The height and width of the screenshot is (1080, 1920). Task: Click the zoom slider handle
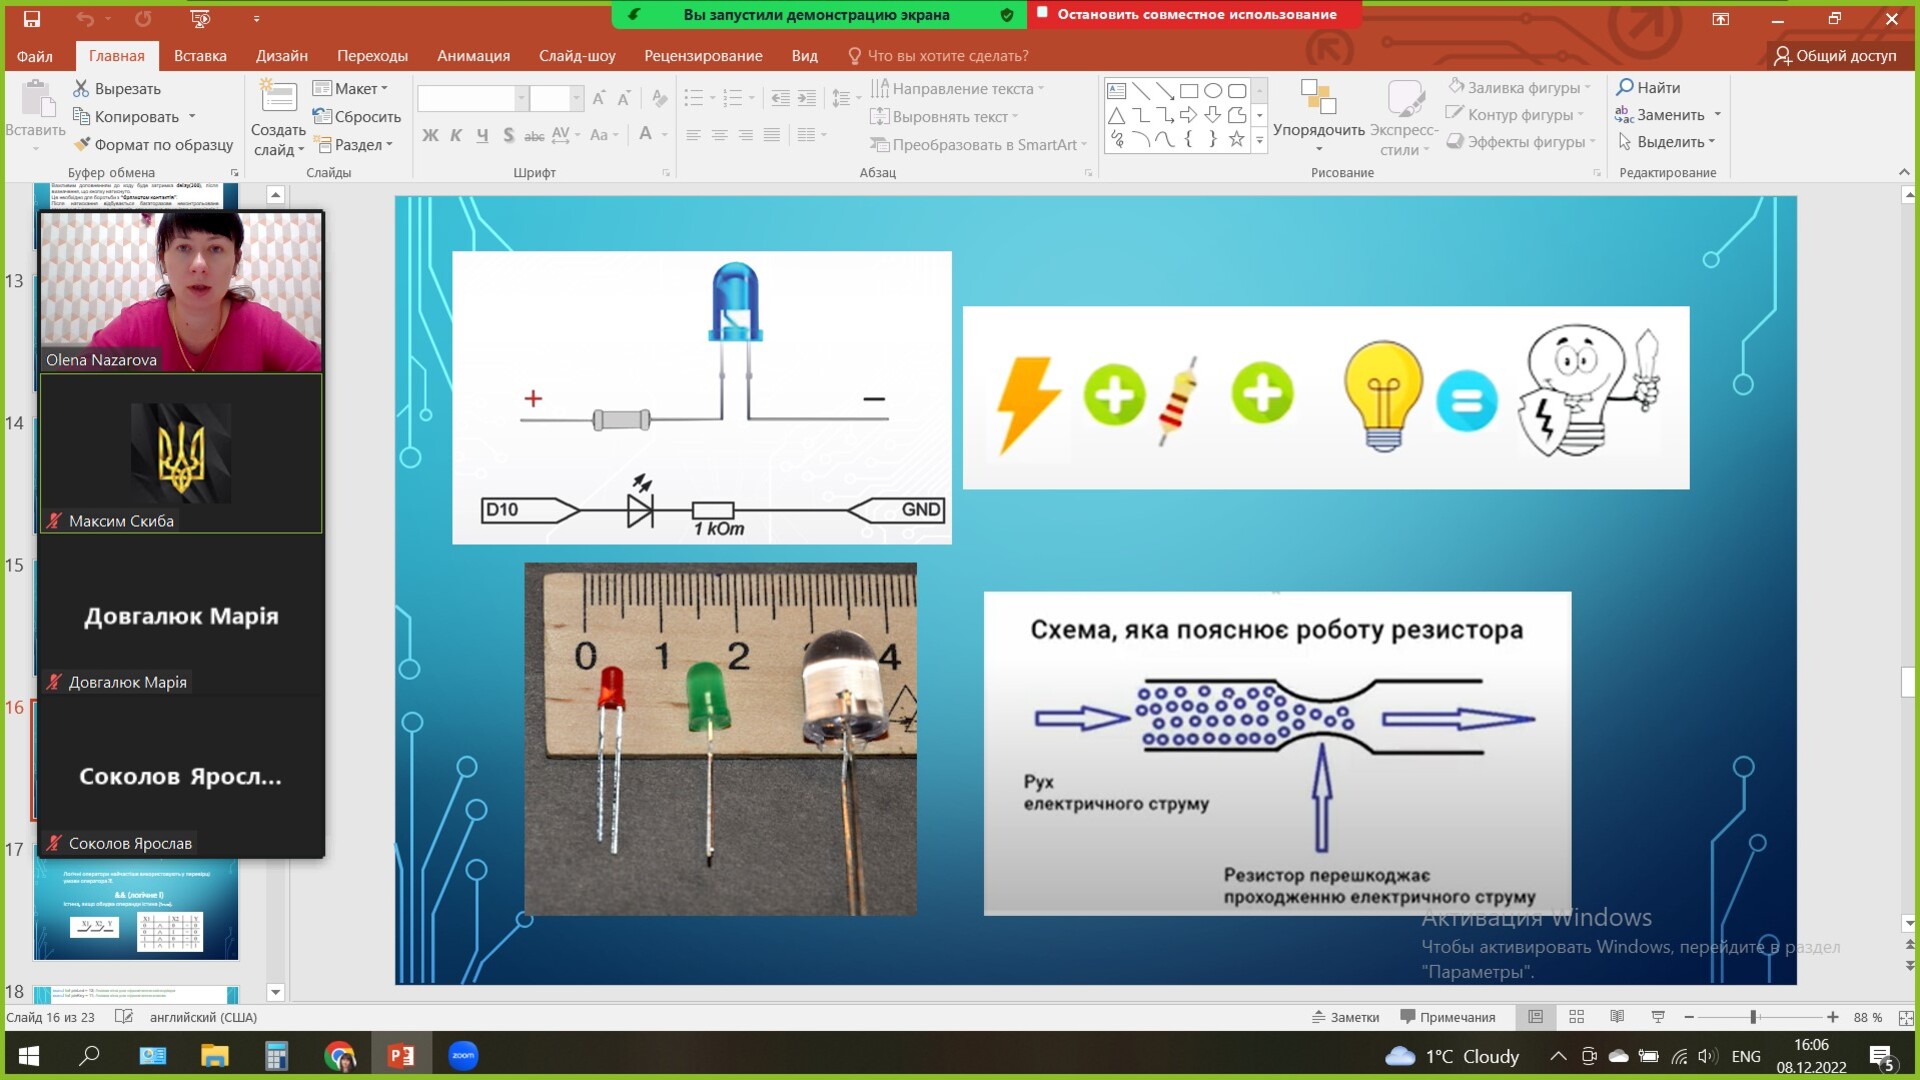(1753, 1017)
